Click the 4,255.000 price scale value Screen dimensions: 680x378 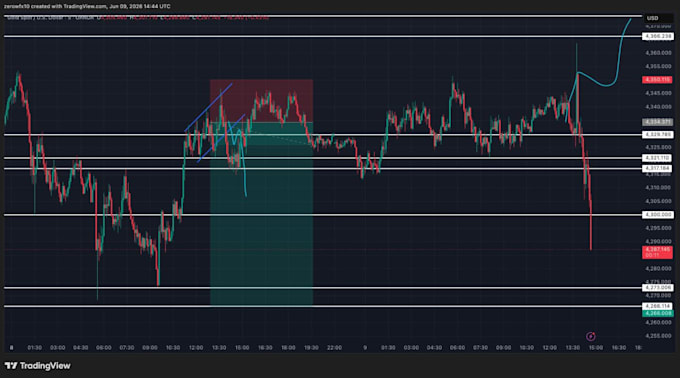pyautogui.click(x=658, y=336)
